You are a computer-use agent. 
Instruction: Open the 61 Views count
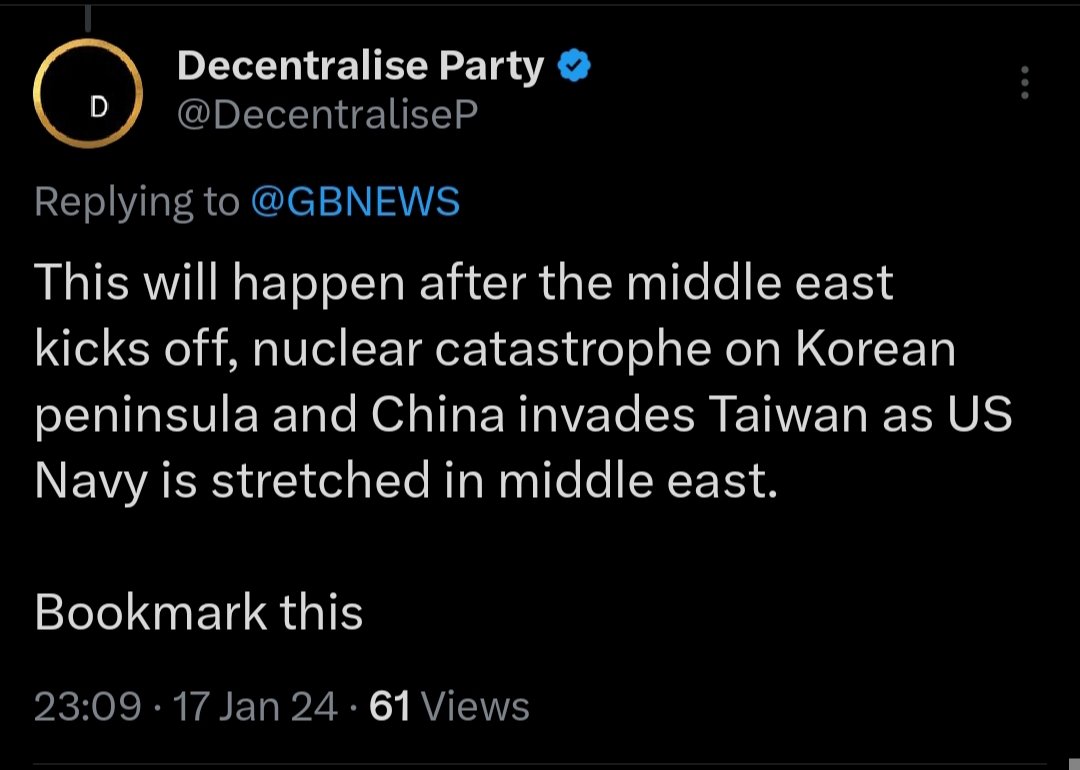(449, 707)
